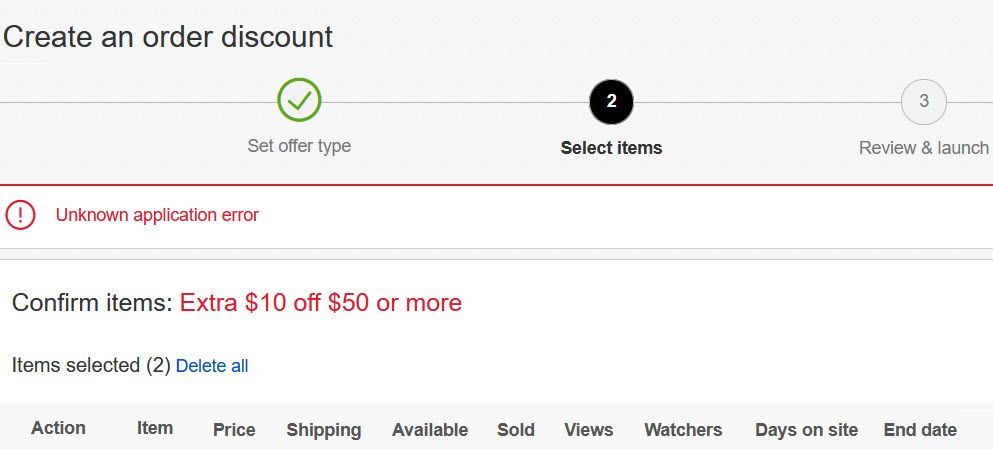Sort by the Item column header
993x449 pixels.
click(x=155, y=428)
